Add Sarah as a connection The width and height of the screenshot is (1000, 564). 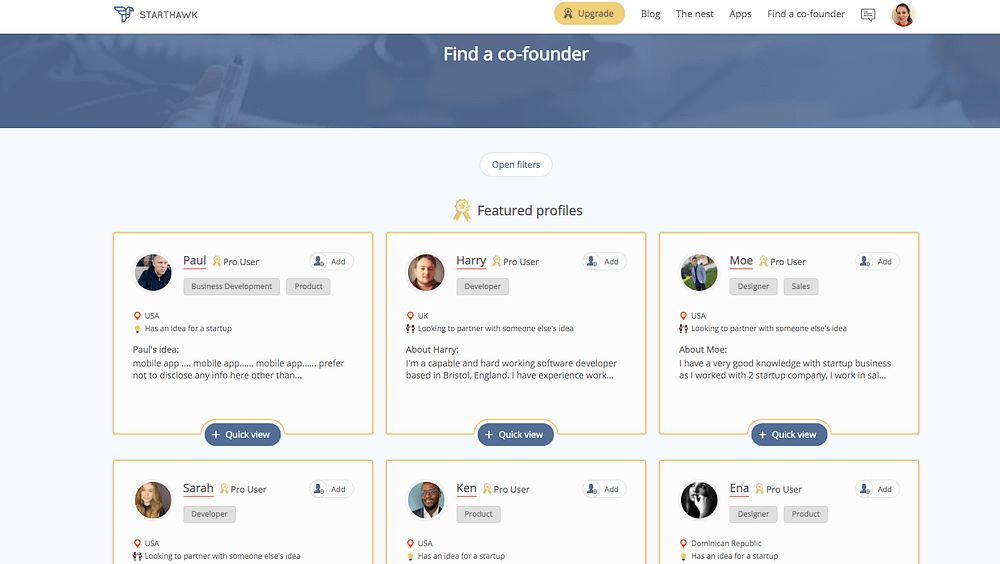point(331,489)
